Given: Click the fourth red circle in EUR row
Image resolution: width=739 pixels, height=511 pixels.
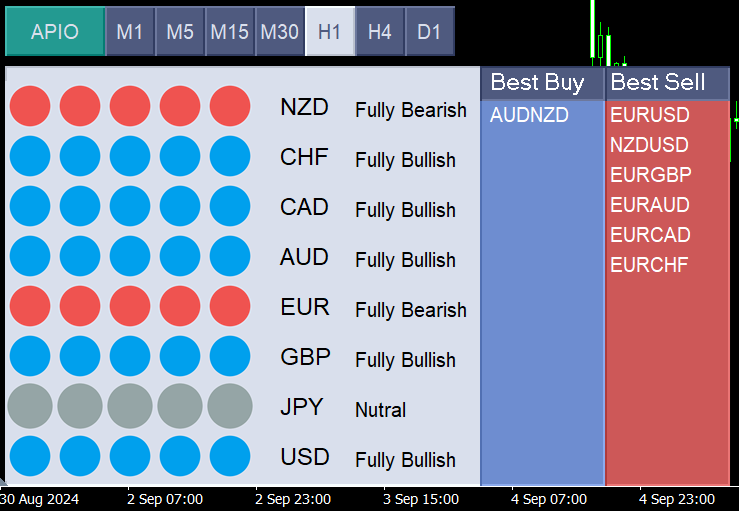Looking at the screenshot, I should (x=180, y=306).
